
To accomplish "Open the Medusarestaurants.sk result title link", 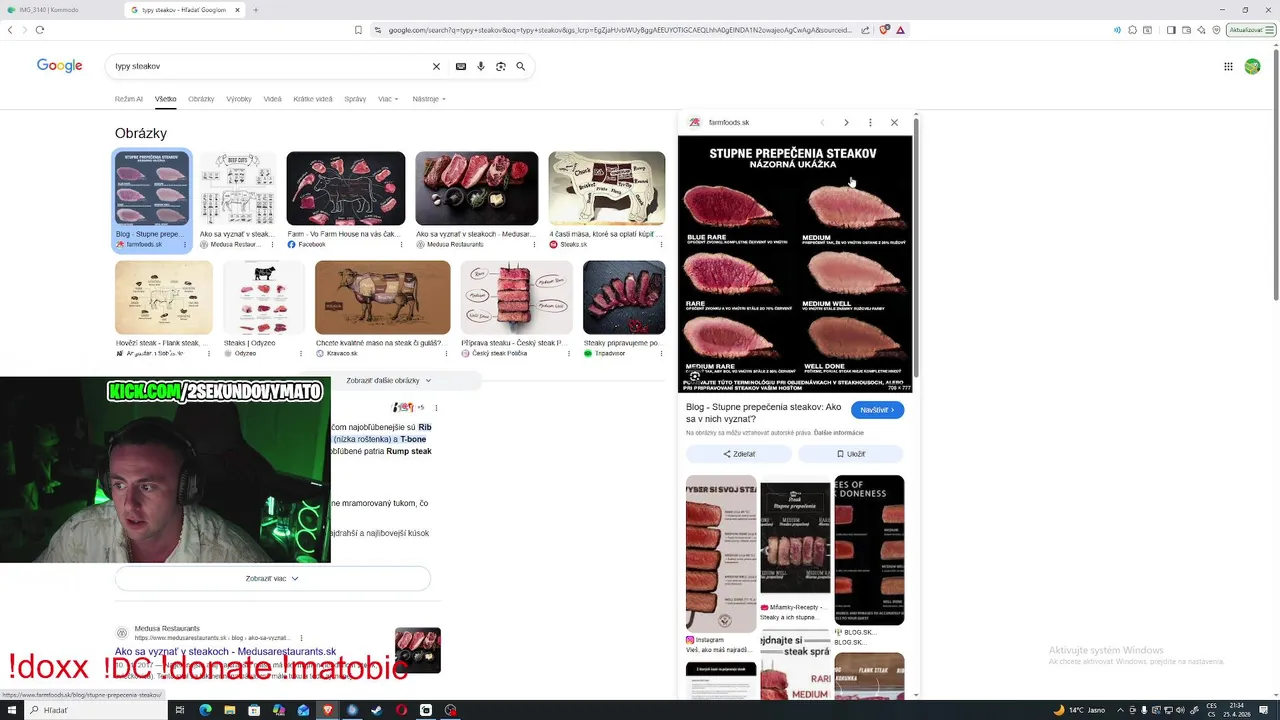I will [x=225, y=652].
